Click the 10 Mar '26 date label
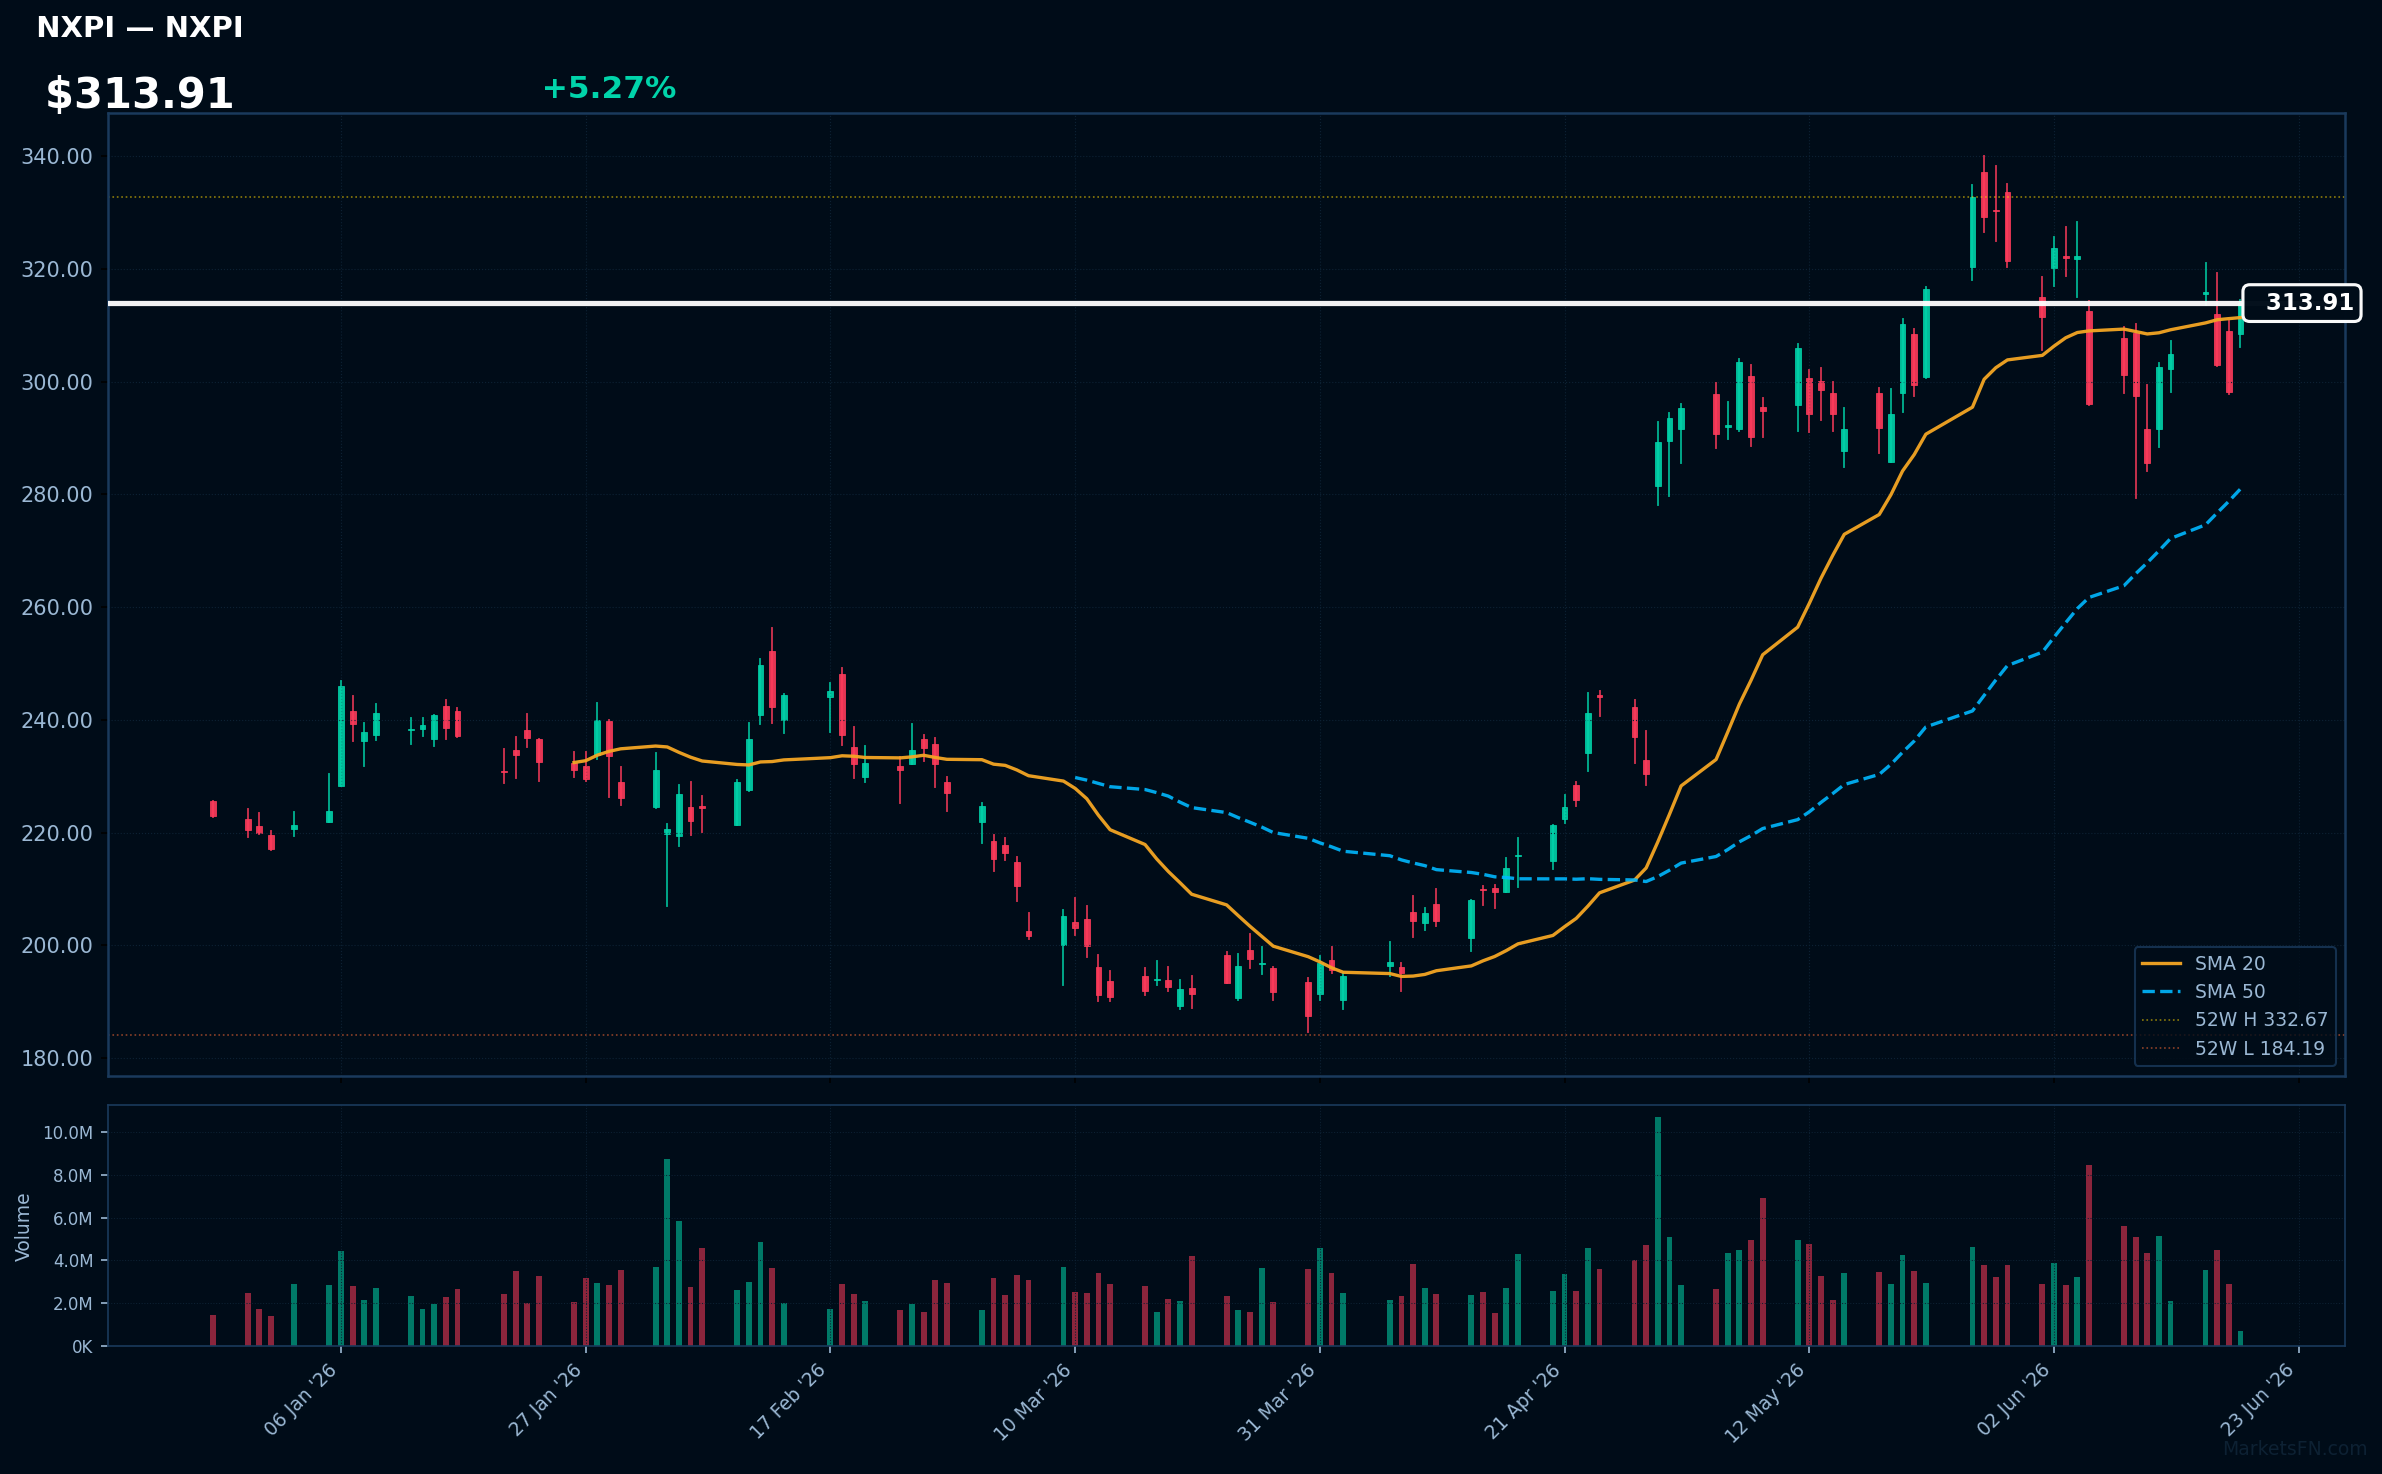 pyautogui.click(x=1032, y=1400)
